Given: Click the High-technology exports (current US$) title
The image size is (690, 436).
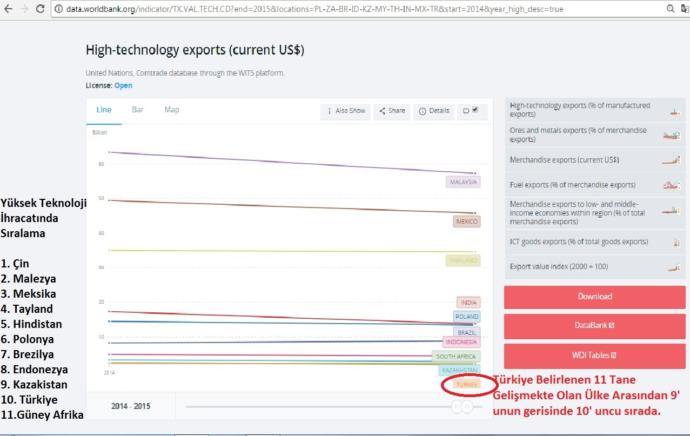Looking at the screenshot, I should point(195,50).
